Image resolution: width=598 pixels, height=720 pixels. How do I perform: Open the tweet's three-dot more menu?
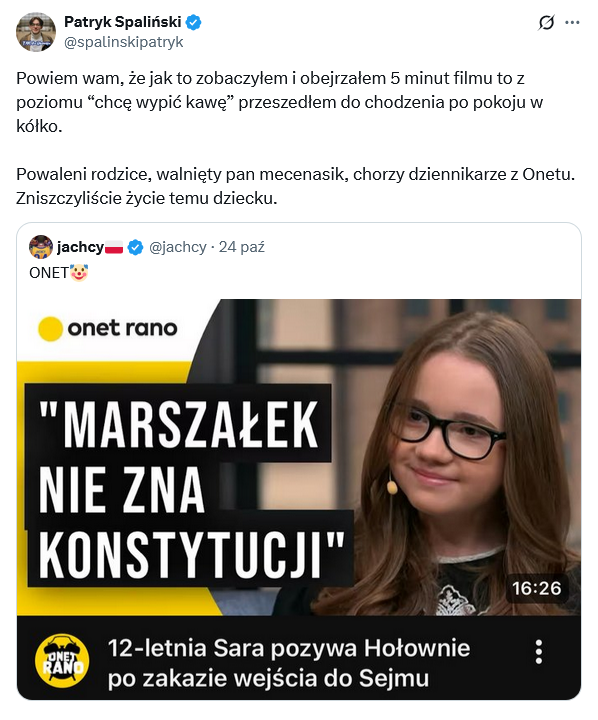(572, 22)
